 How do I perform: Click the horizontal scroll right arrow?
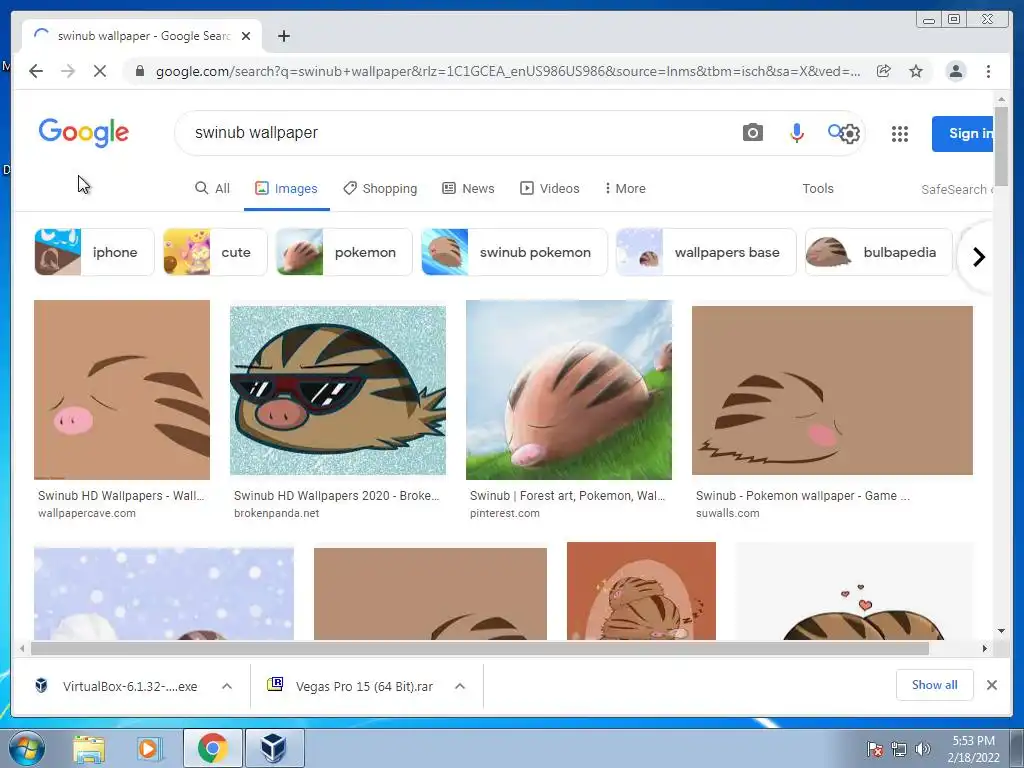click(x=985, y=648)
